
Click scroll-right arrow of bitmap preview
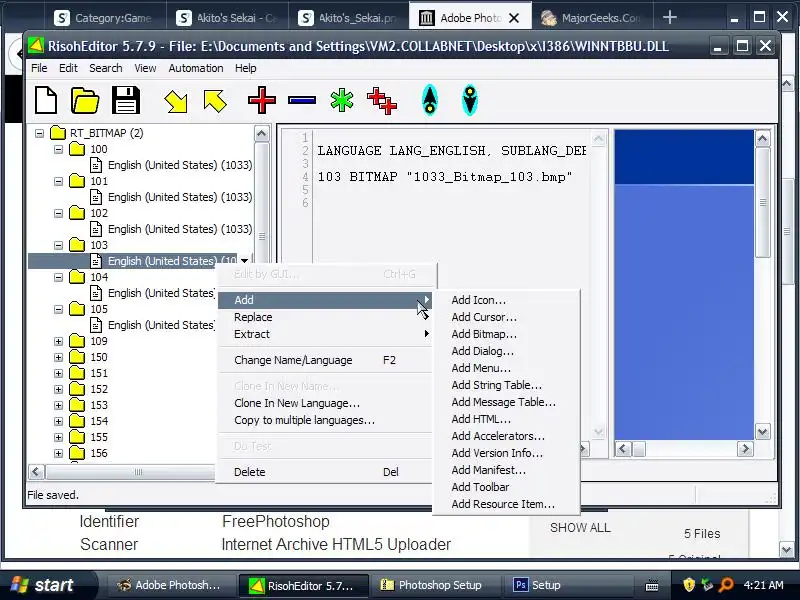tap(745, 449)
